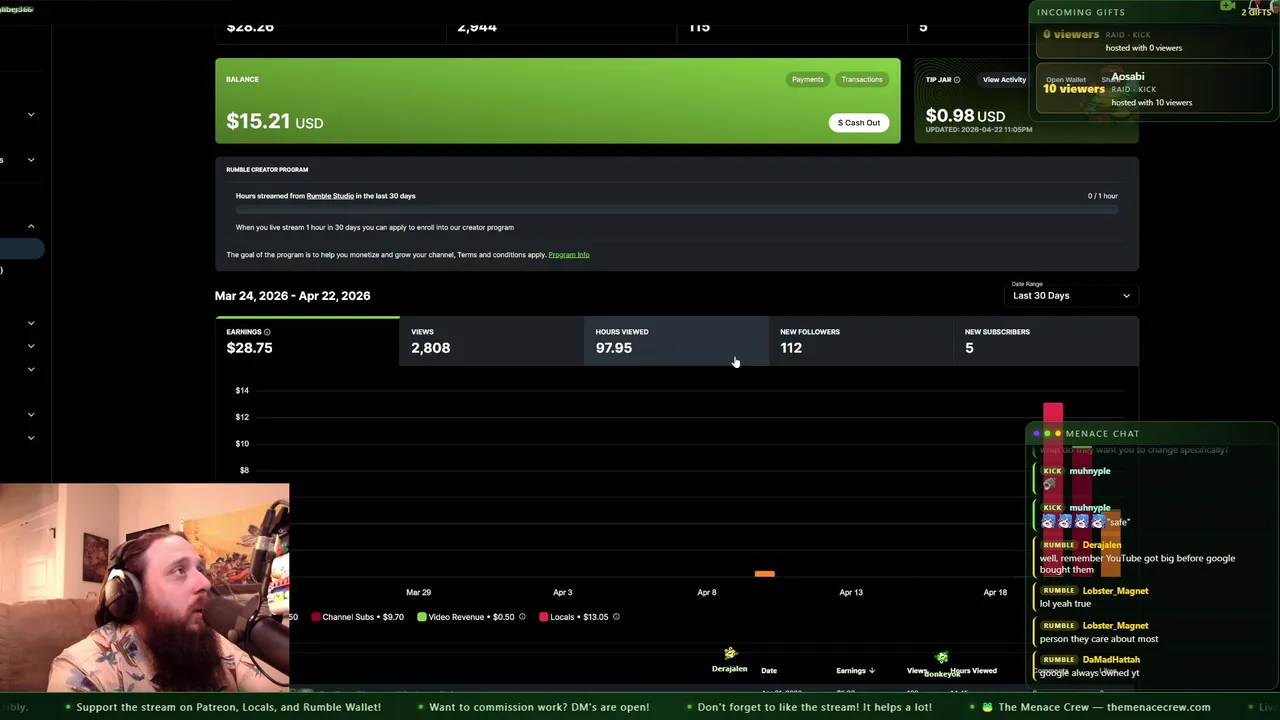The width and height of the screenshot is (1280, 720).
Task: Select the Hours Viewed 97.95 tab
Action: (676, 341)
